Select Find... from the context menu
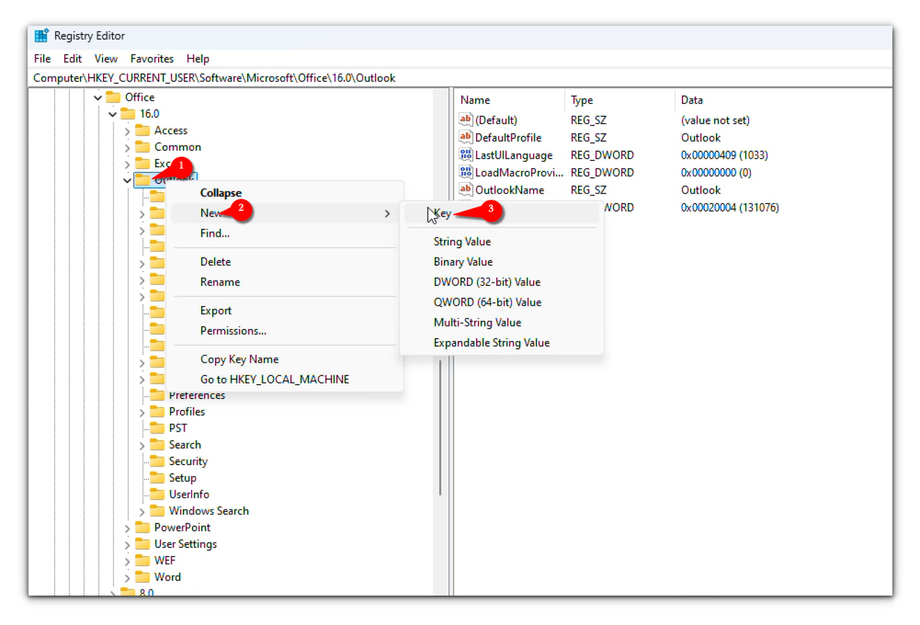 (x=287, y=234)
